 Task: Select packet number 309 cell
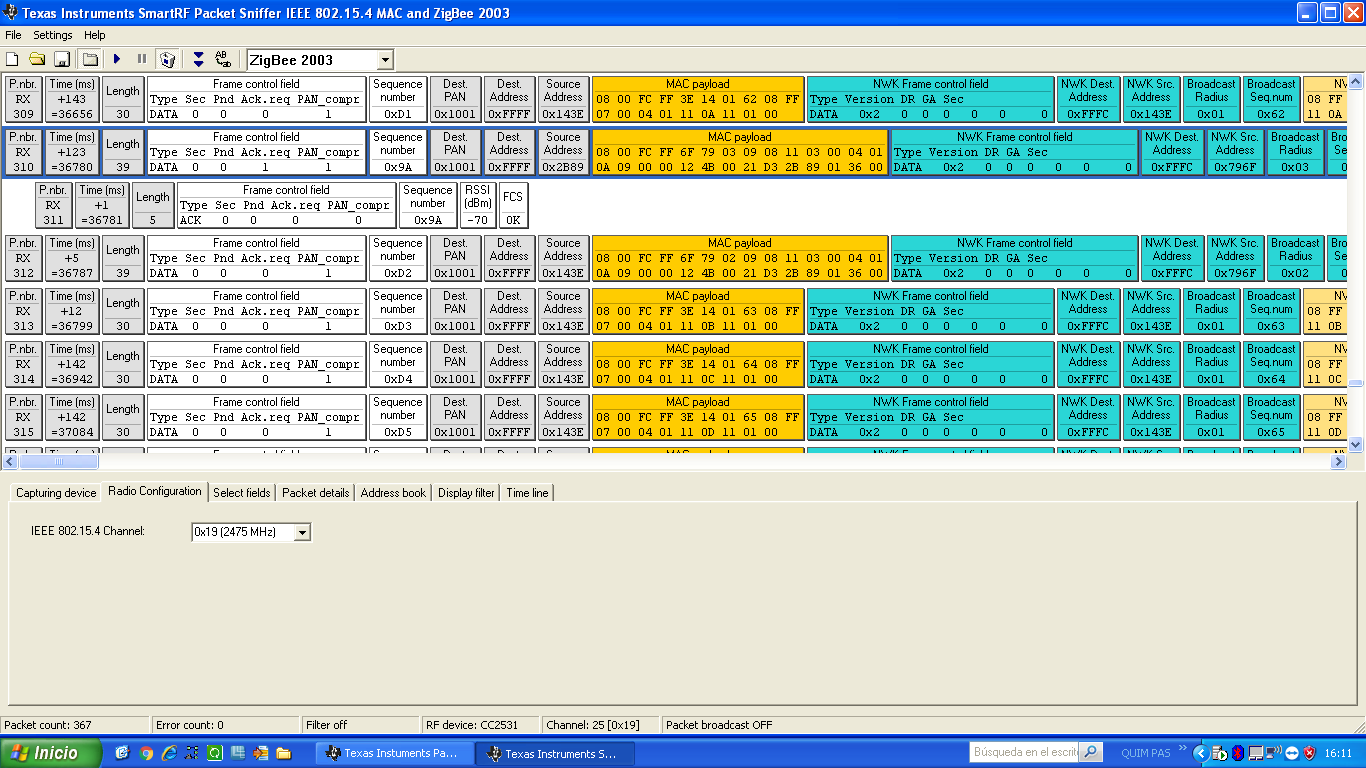point(24,99)
